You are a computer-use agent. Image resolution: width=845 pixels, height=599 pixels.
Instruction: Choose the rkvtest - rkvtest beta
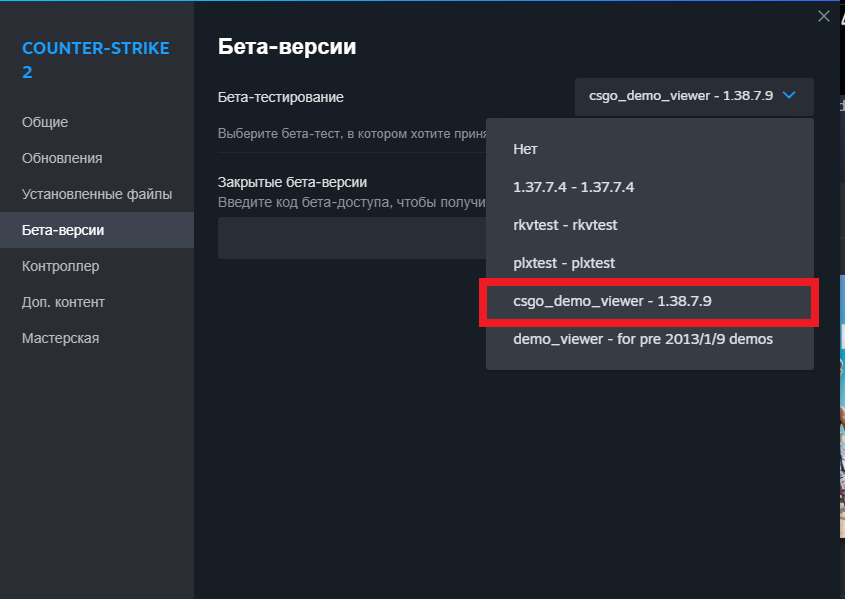[x=649, y=225]
